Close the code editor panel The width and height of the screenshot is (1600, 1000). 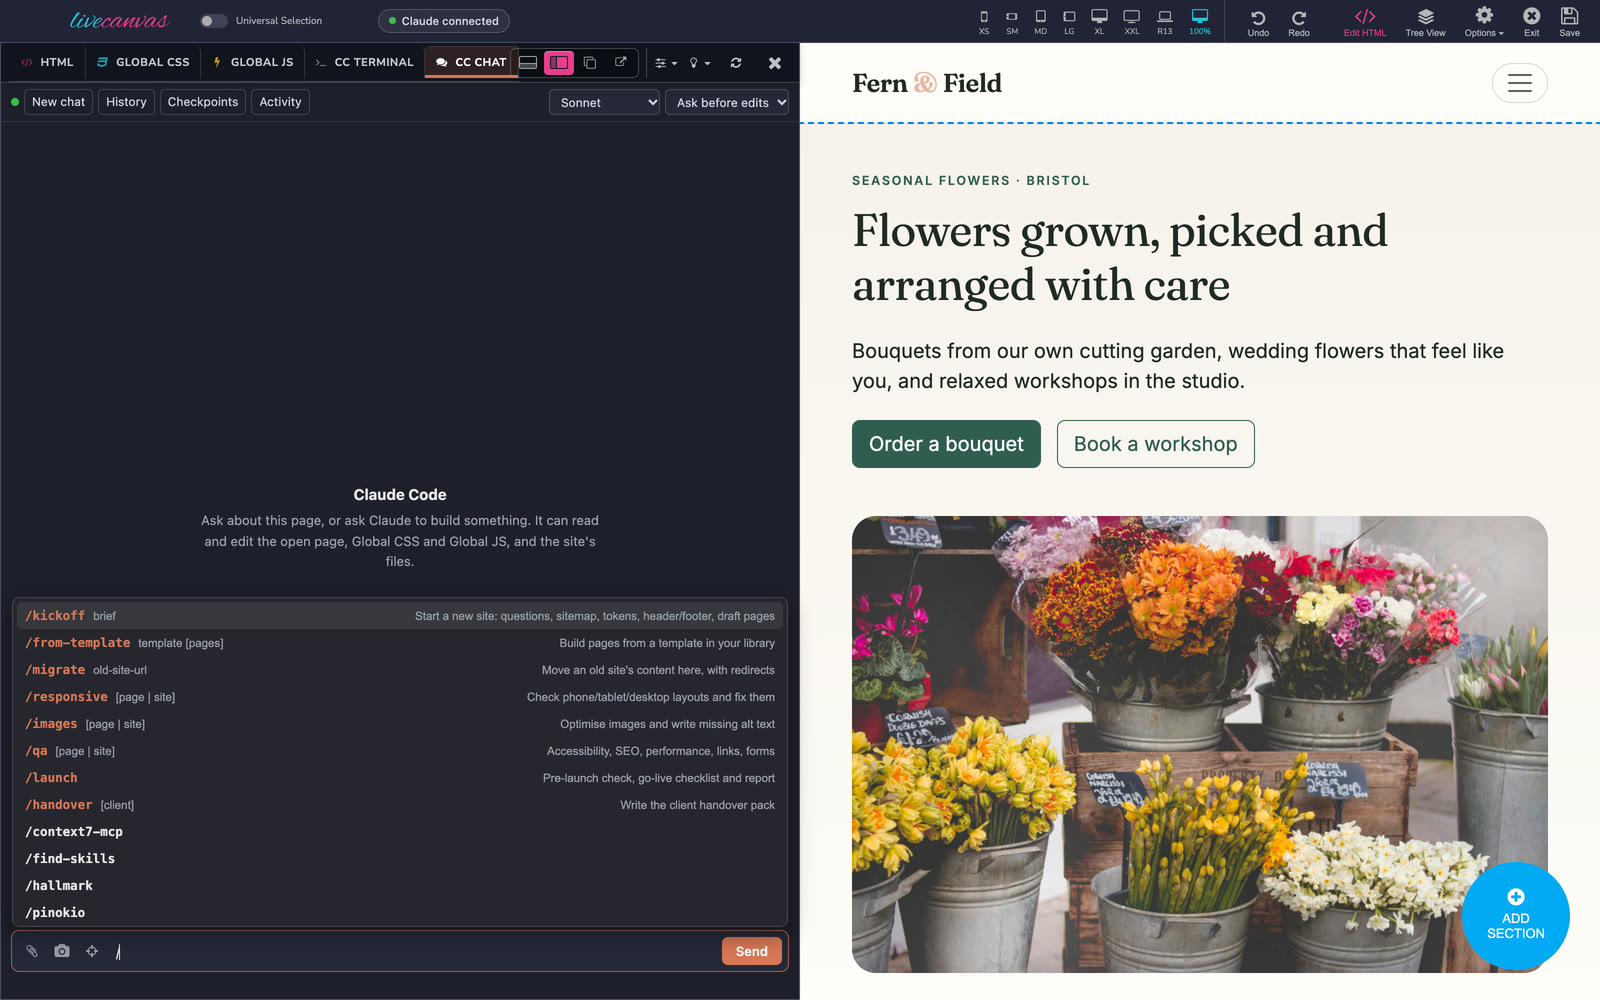(x=774, y=62)
